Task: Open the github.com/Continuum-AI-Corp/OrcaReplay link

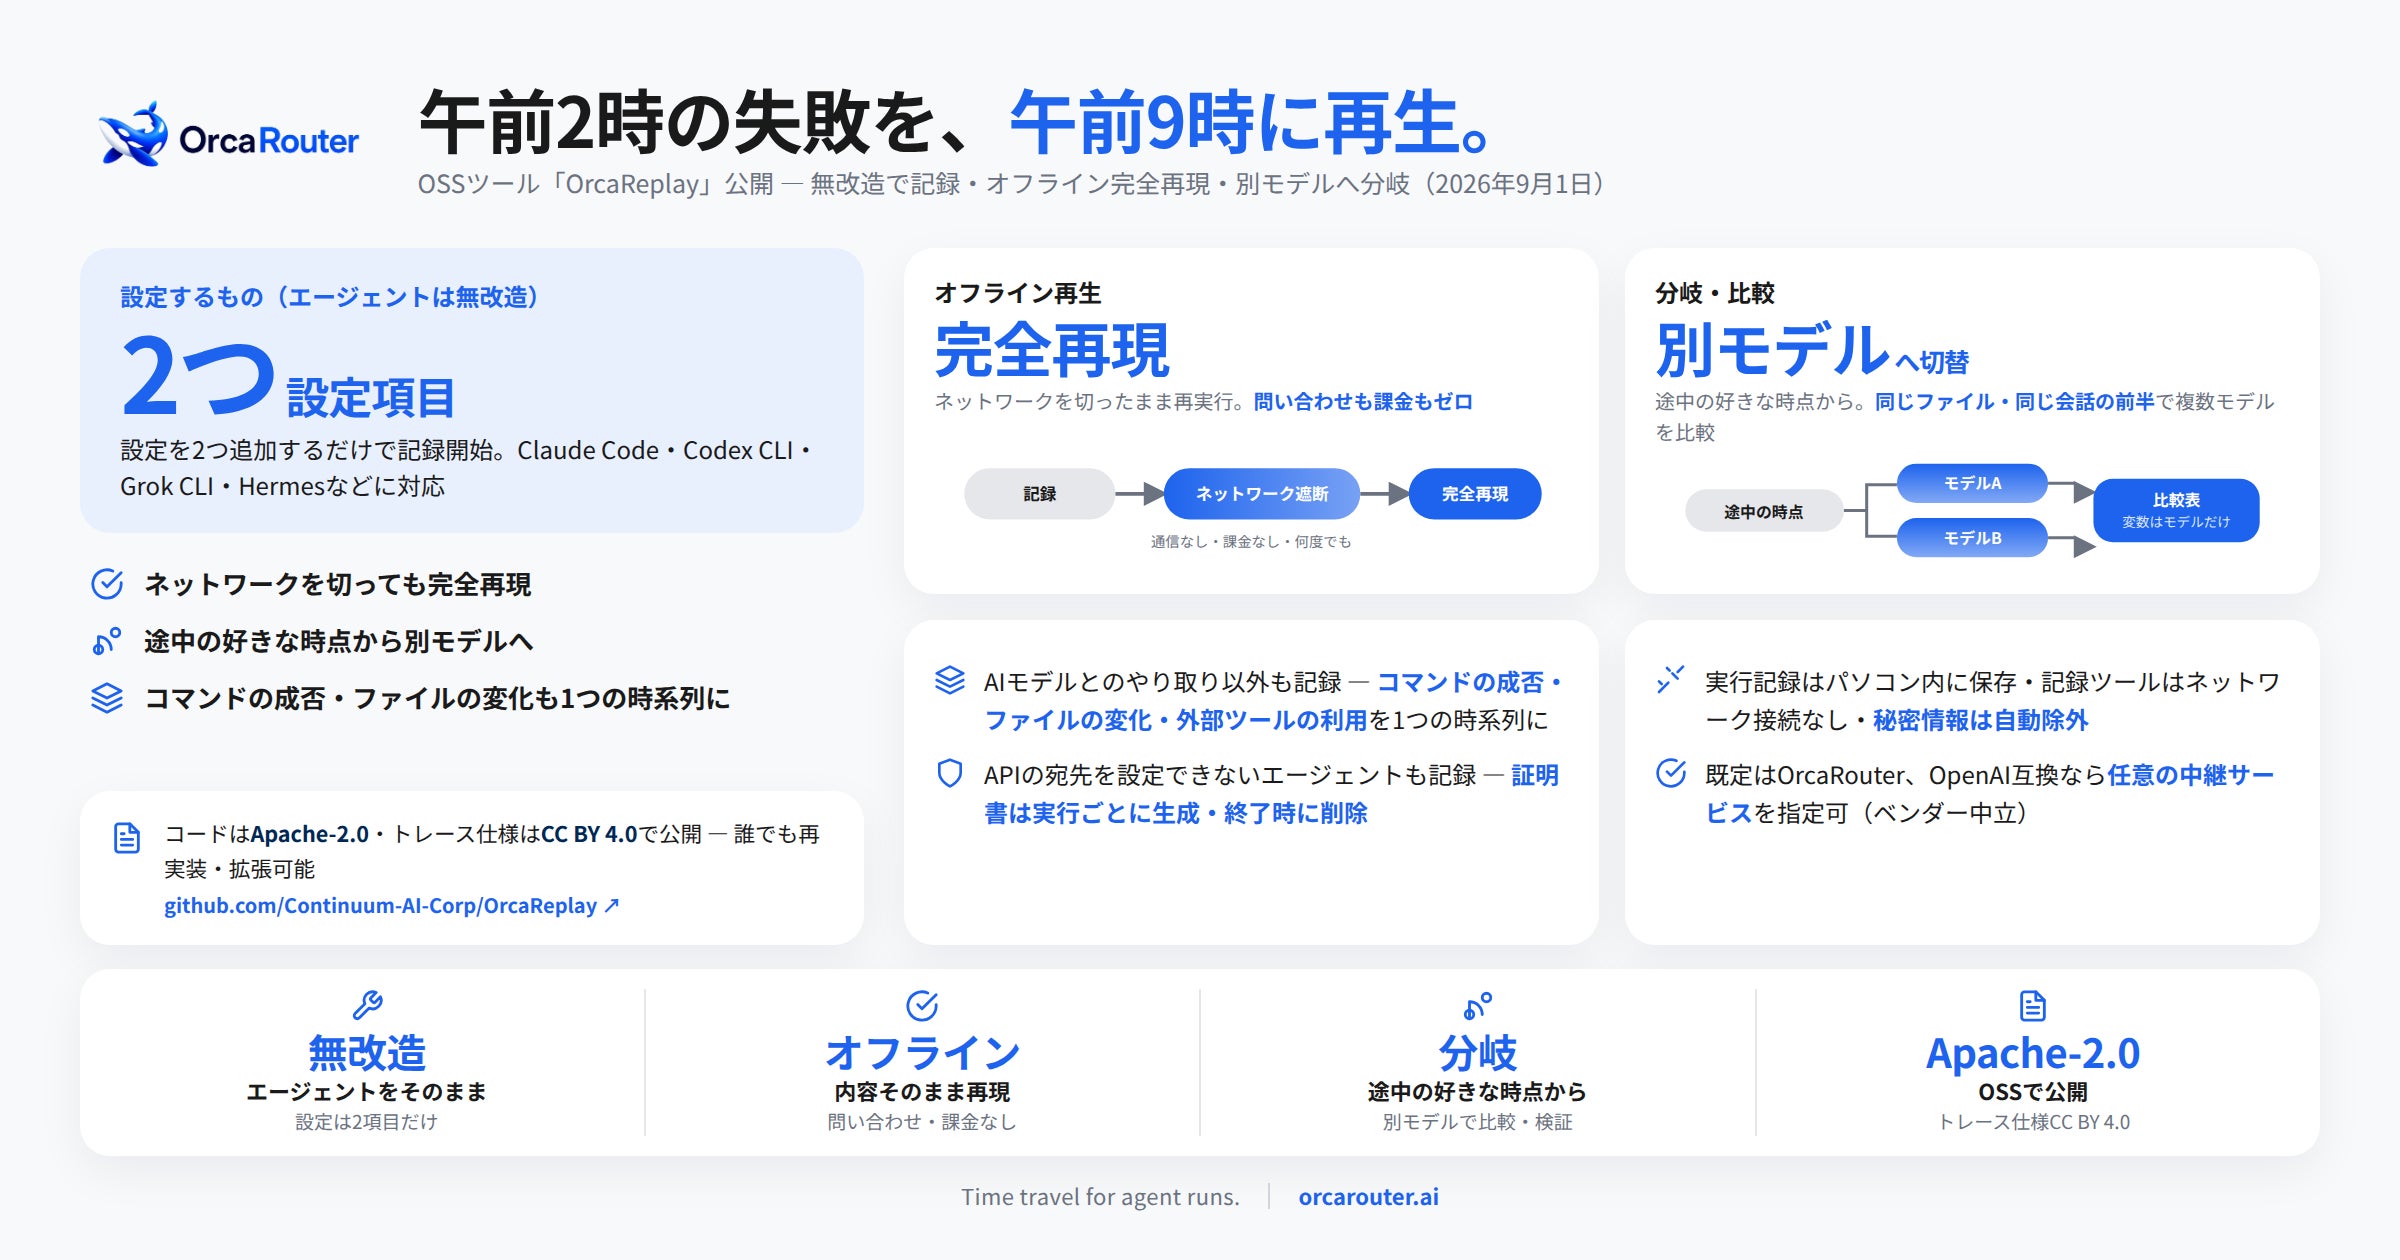Action: pyautogui.click(x=392, y=906)
